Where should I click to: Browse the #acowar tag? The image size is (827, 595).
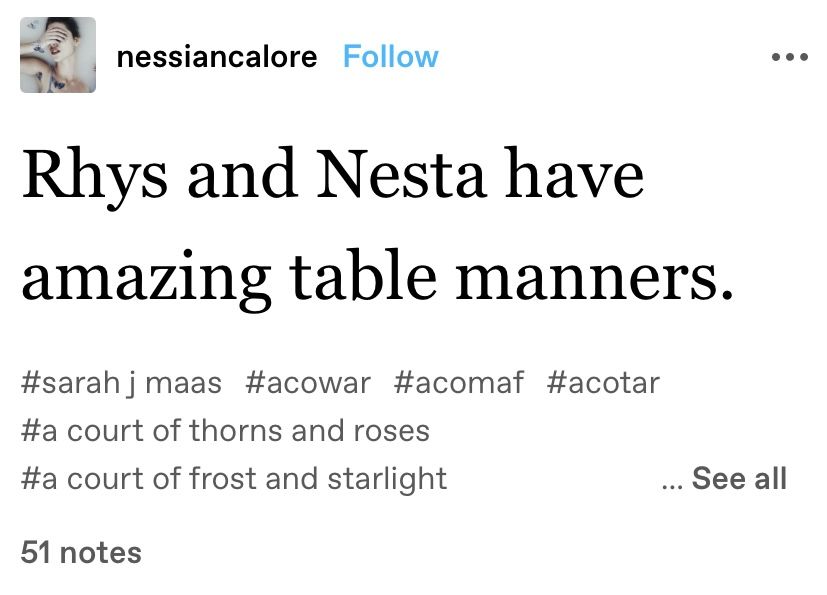307,382
